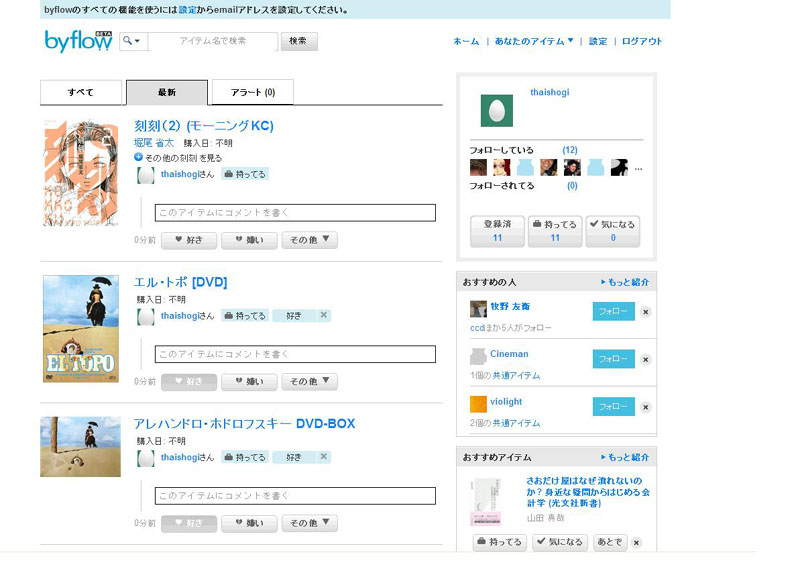Click the 持ってる stat button in profile
Viewport: 800px width, 573px height.
pos(554,231)
